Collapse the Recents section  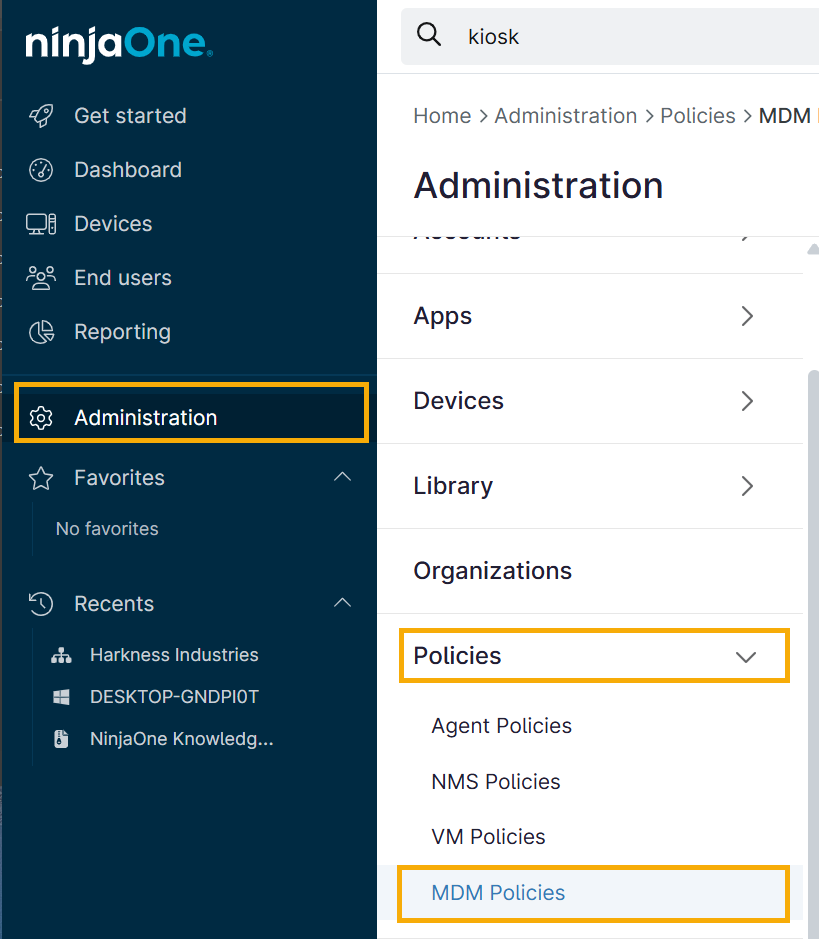(343, 603)
